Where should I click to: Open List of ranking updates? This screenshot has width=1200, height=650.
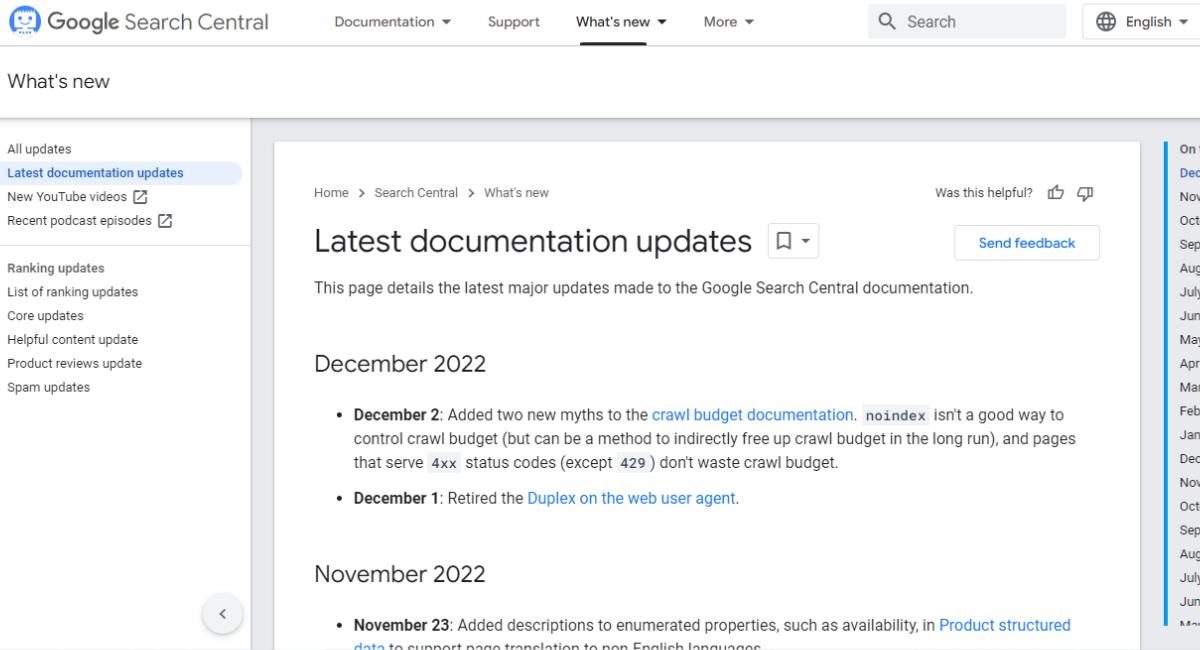73,292
